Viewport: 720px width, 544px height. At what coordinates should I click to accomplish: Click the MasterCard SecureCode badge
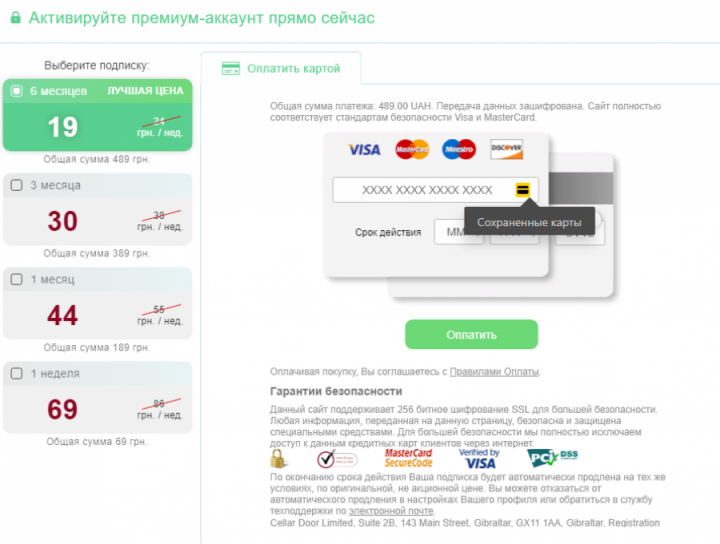point(407,459)
